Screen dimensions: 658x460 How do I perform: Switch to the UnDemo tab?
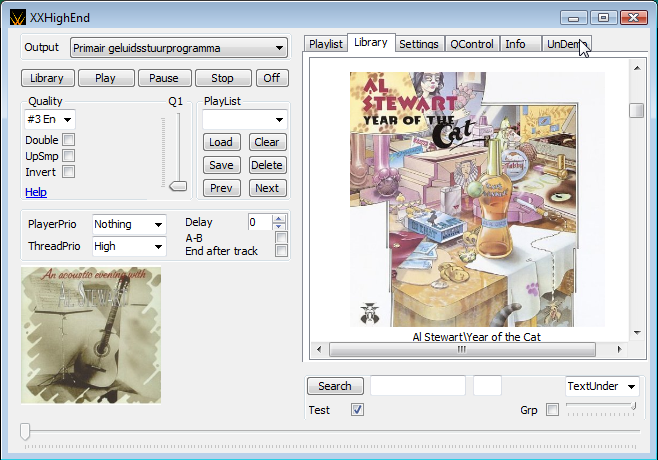[567, 44]
